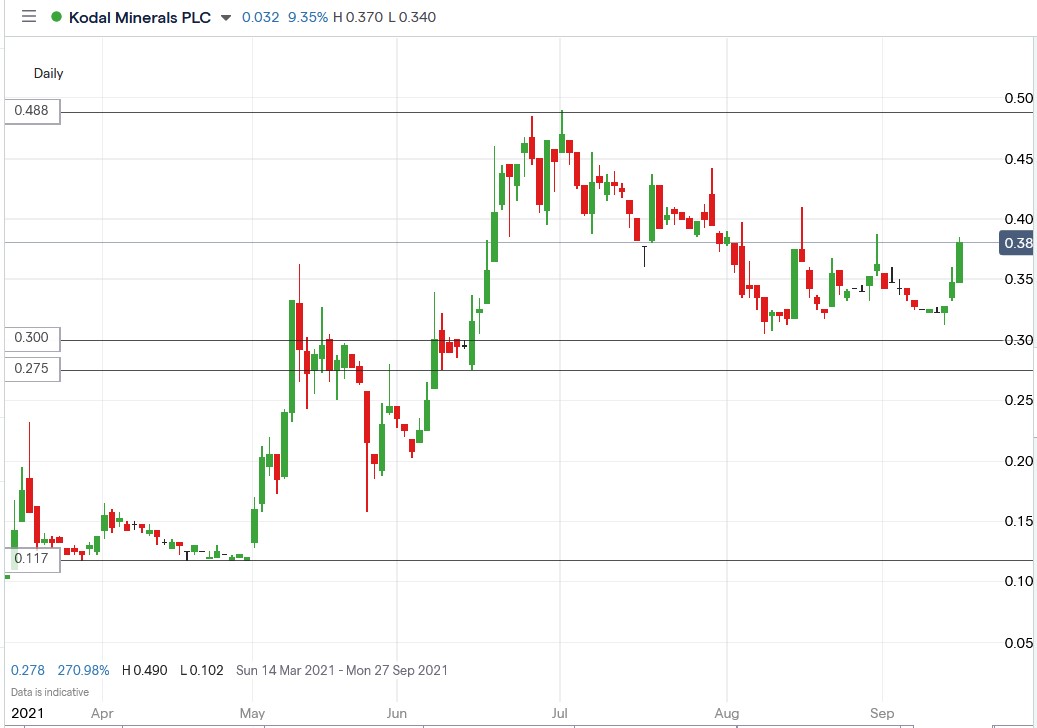1037x728 pixels.
Task: Click the 0.25 price axis label
Action: (x=1018, y=400)
